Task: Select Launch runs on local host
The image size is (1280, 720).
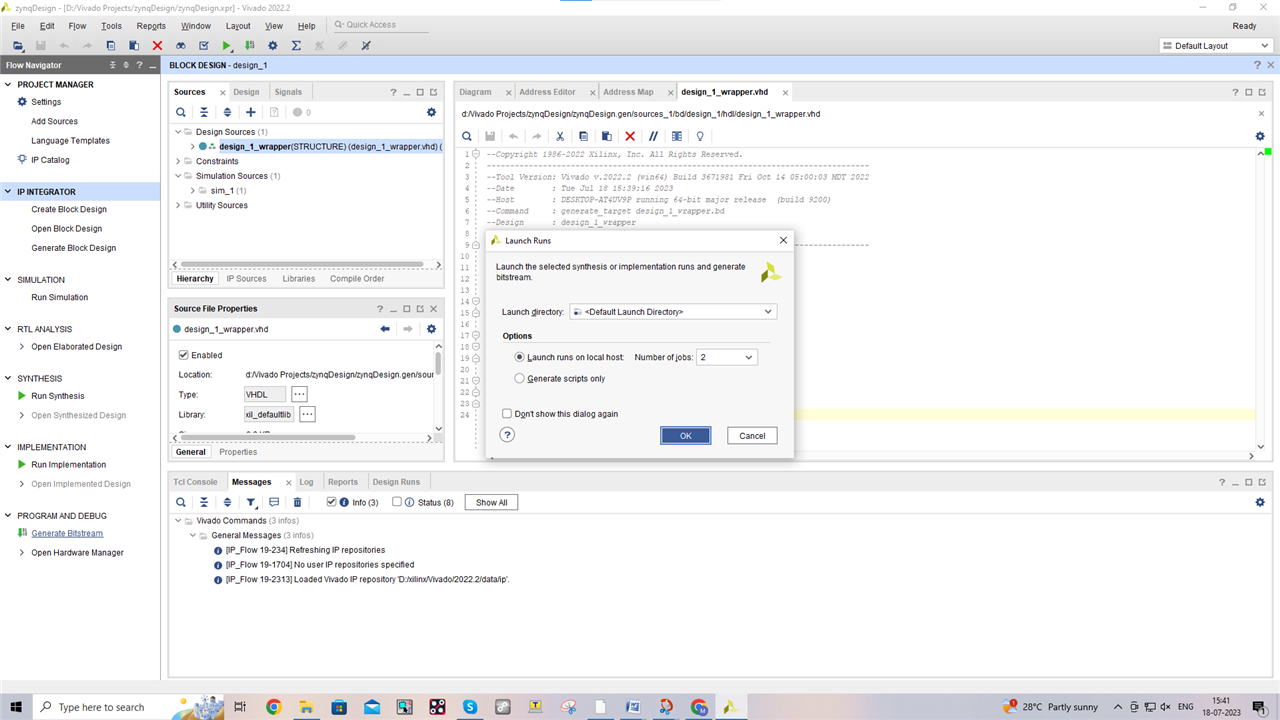Action: click(519, 357)
